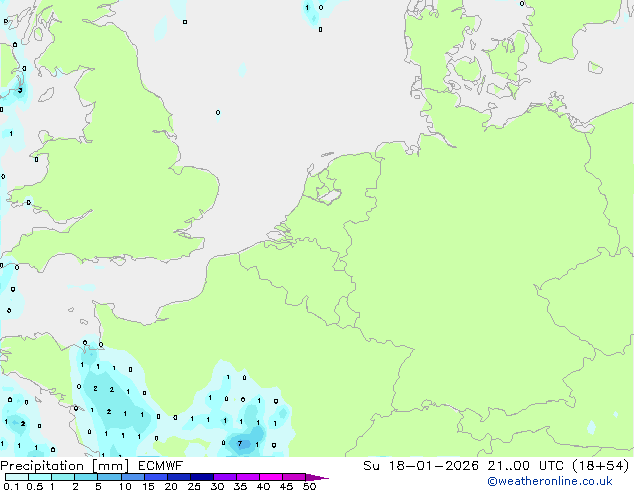Select the 40–45 mm magenta swatch
This screenshot has height=490, width=634.
pos(271,477)
